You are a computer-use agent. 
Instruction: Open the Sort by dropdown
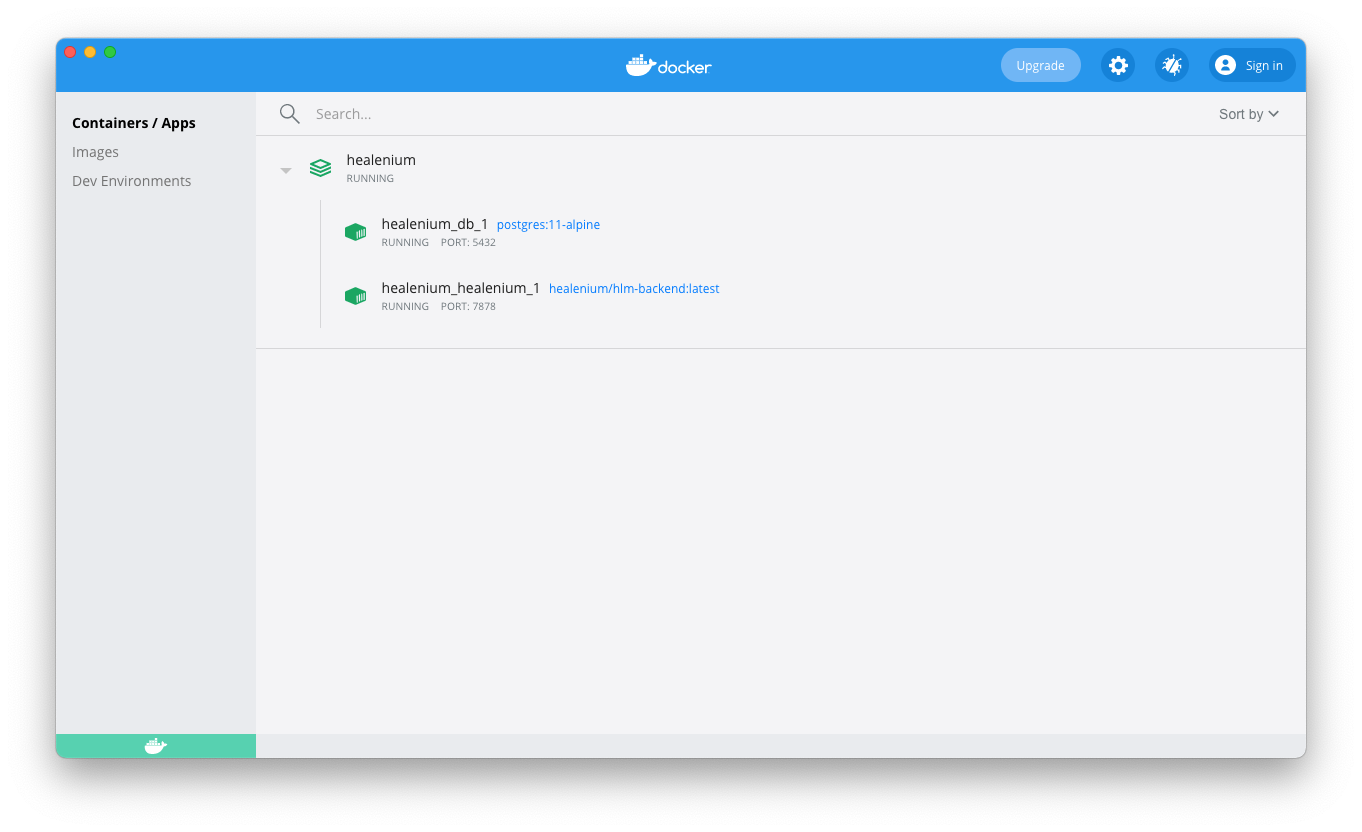pos(1248,113)
